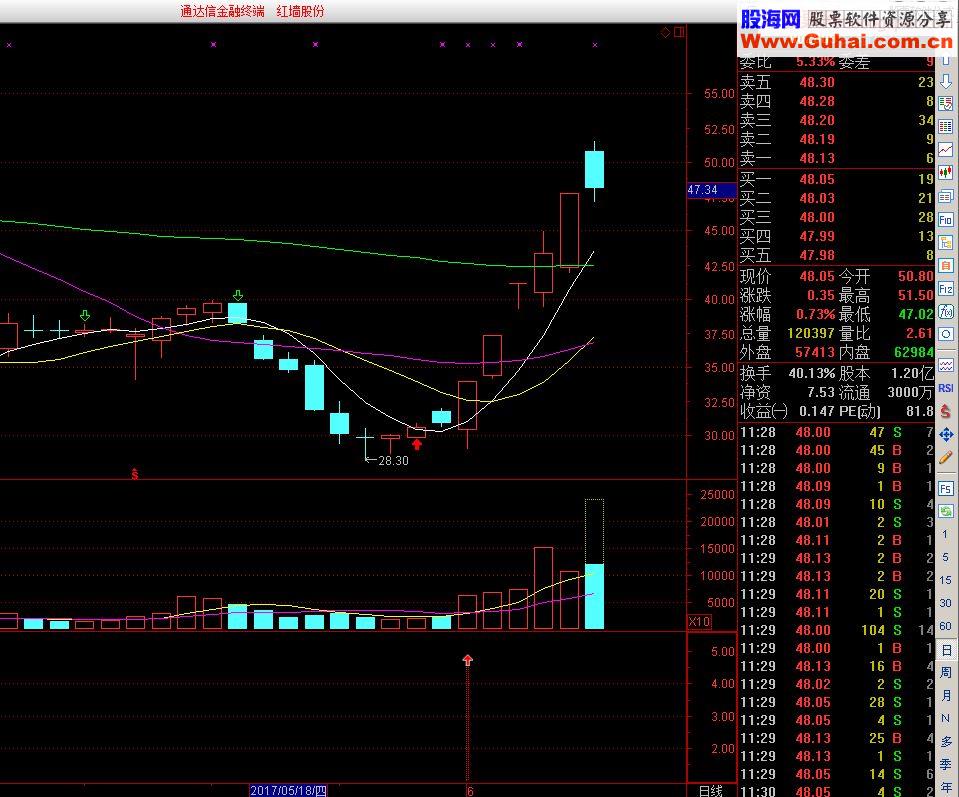
Task: Click the 红墙股份 stock name in title
Action: (x=300, y=11)
